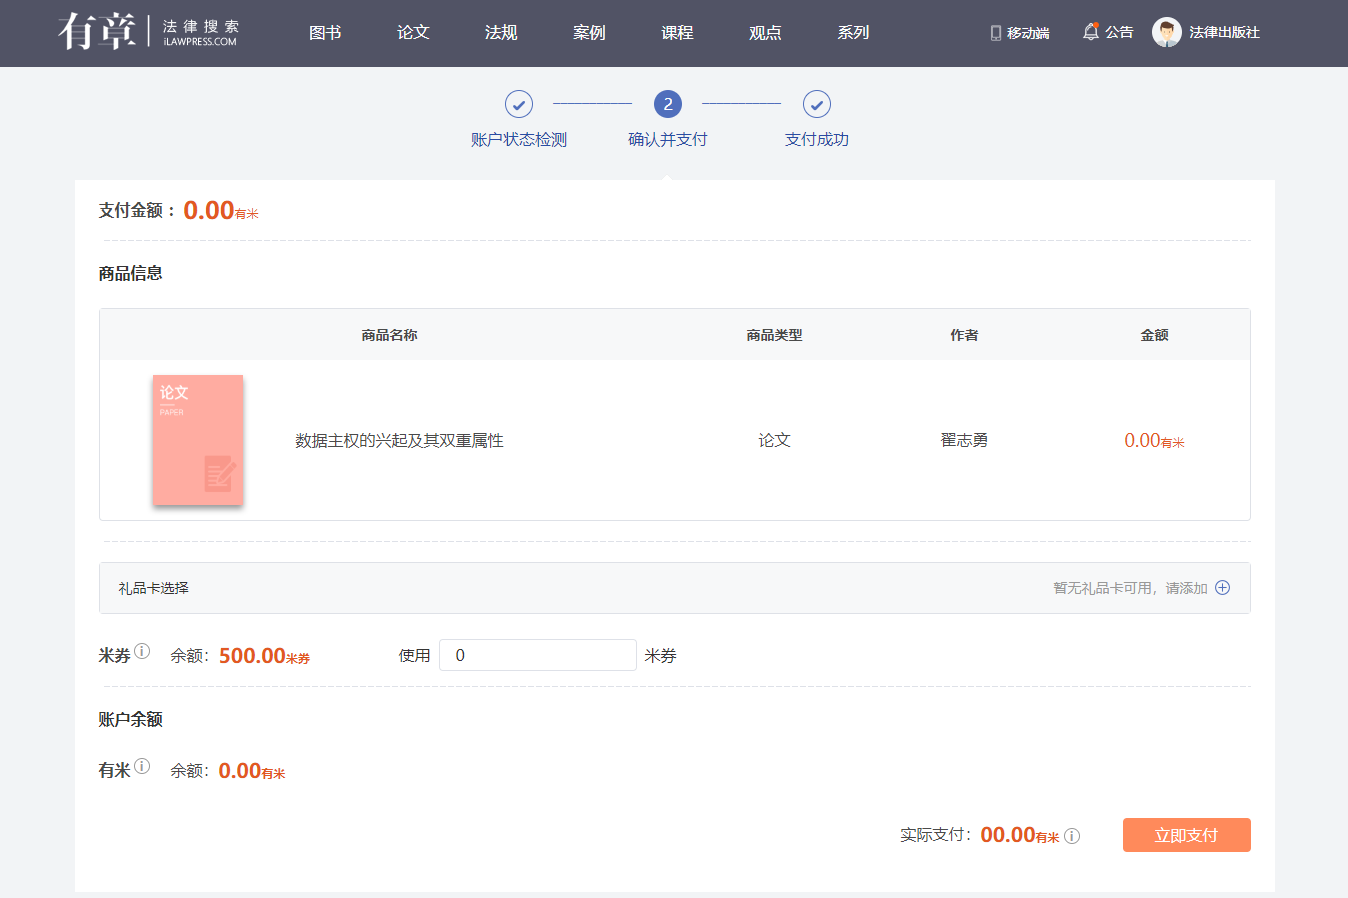Open the 法规 navigation item
1348x898 pixels.
[501, 33]
